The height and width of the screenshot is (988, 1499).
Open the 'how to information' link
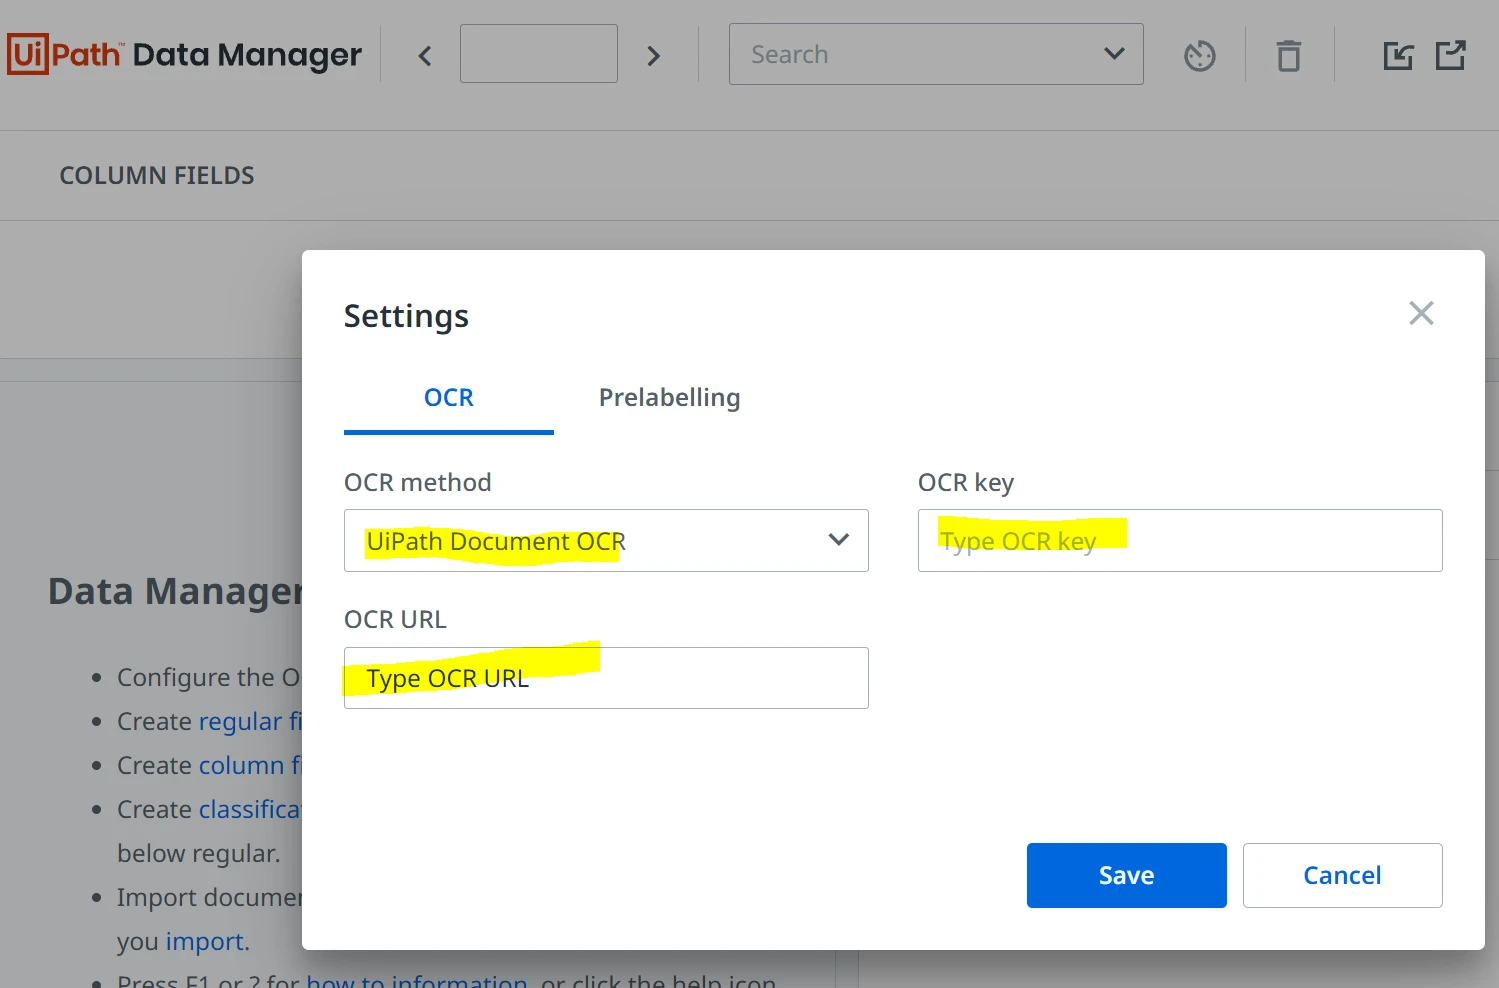416,981
